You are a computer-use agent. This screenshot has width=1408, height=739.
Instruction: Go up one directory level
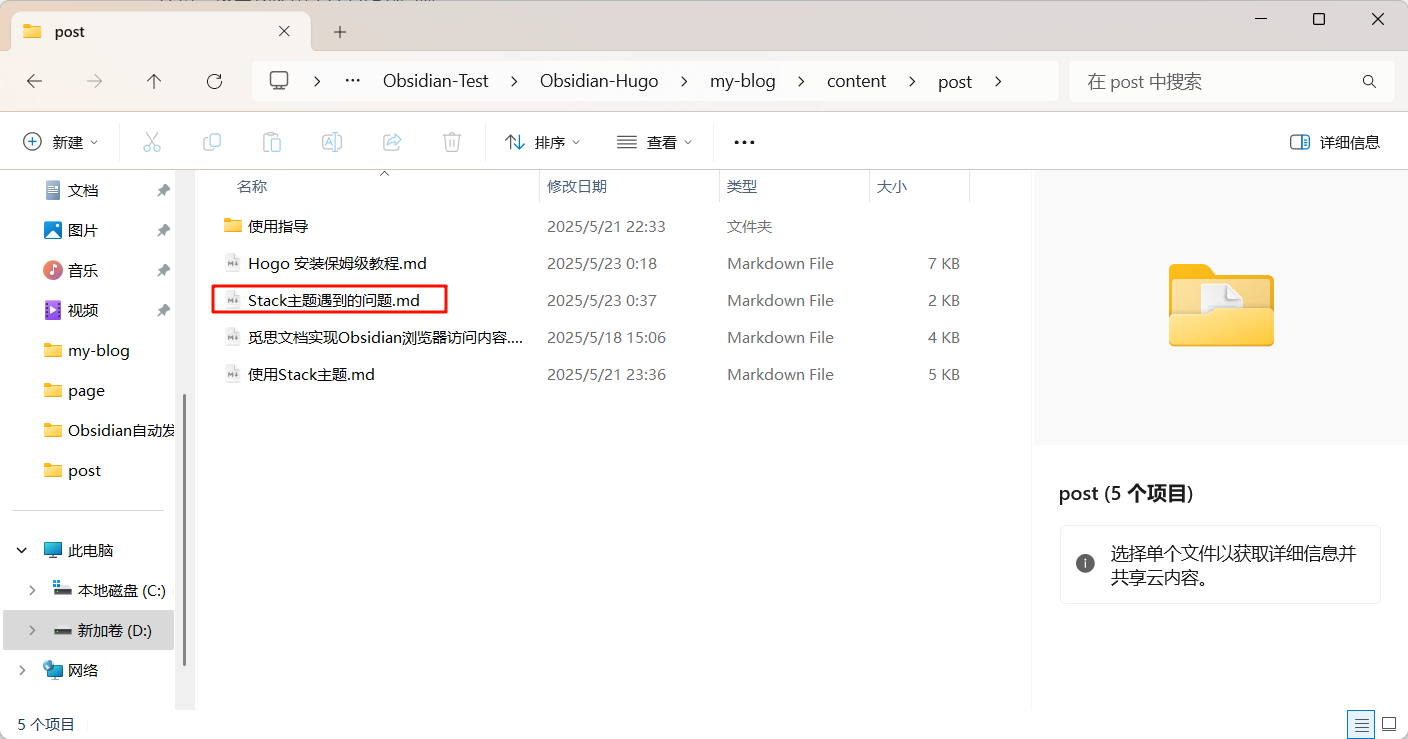[x=154, y=82]
